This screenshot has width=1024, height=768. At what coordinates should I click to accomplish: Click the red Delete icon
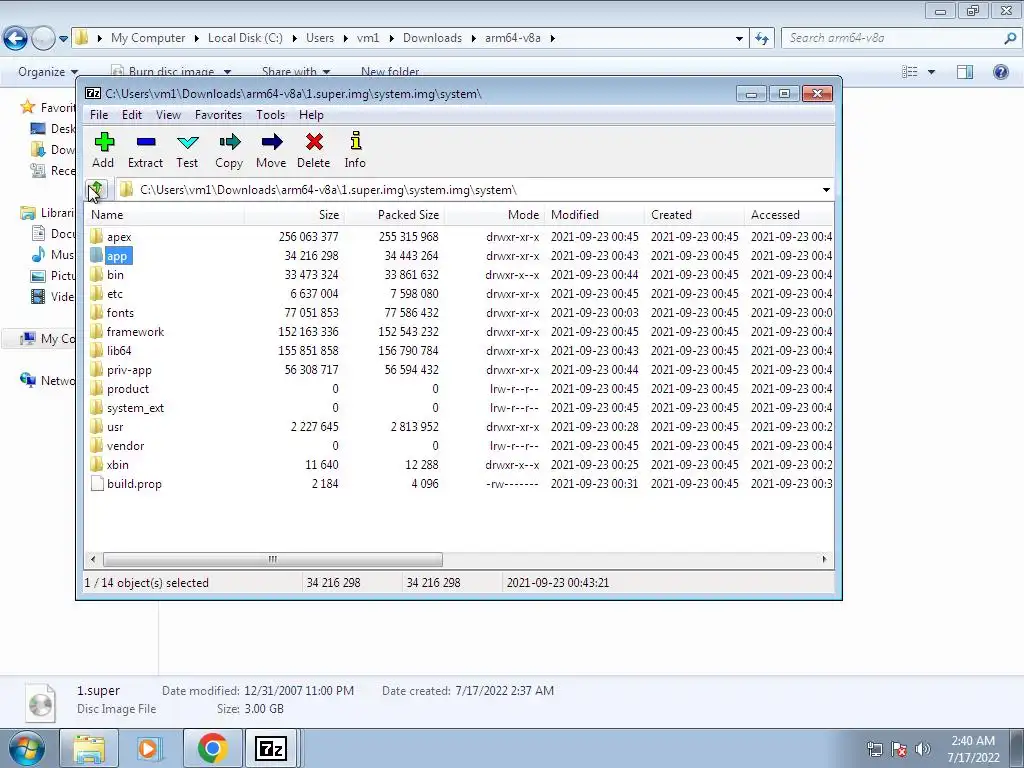314,142
